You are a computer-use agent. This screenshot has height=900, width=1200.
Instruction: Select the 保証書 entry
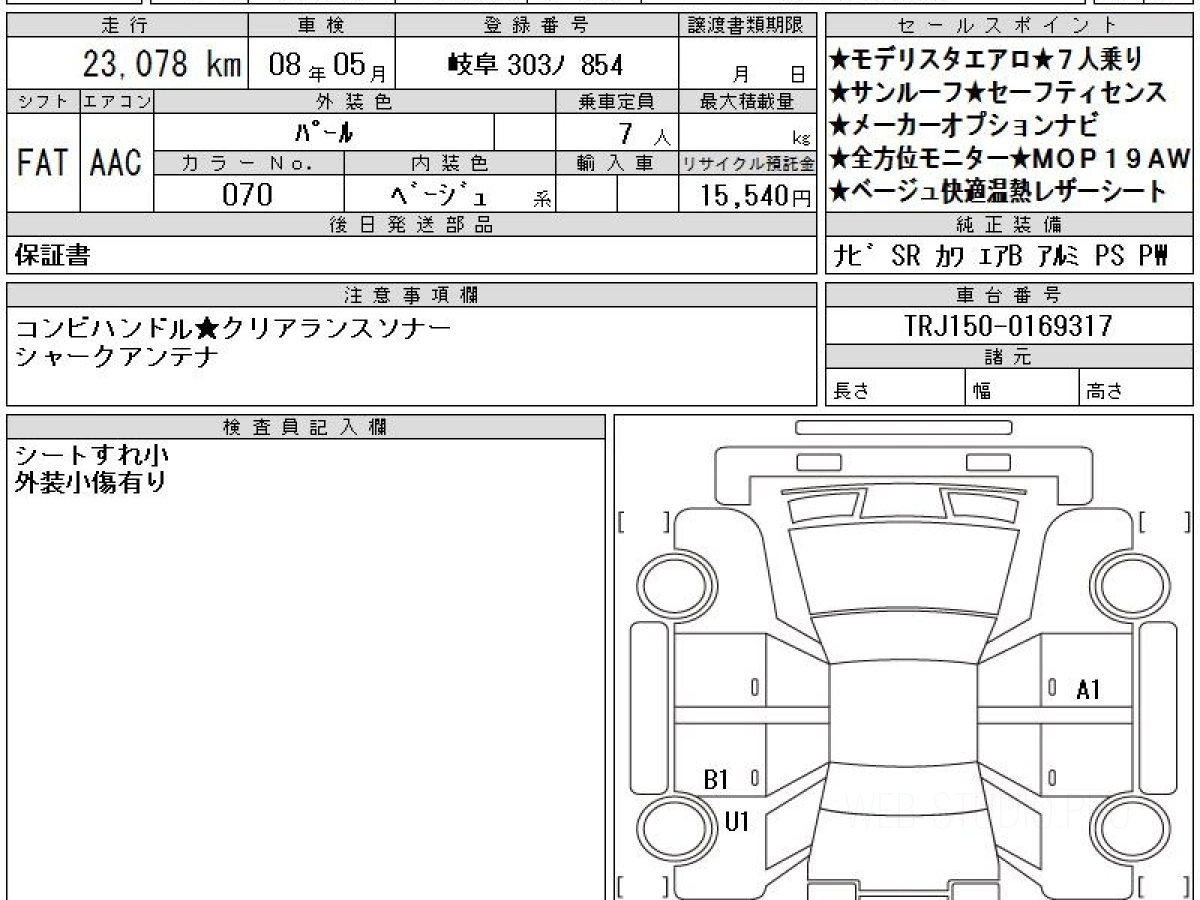(52, 256)
